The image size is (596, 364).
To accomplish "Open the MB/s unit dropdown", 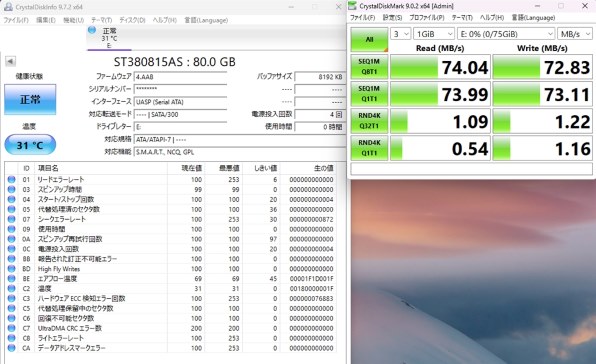I will point(575,34).
